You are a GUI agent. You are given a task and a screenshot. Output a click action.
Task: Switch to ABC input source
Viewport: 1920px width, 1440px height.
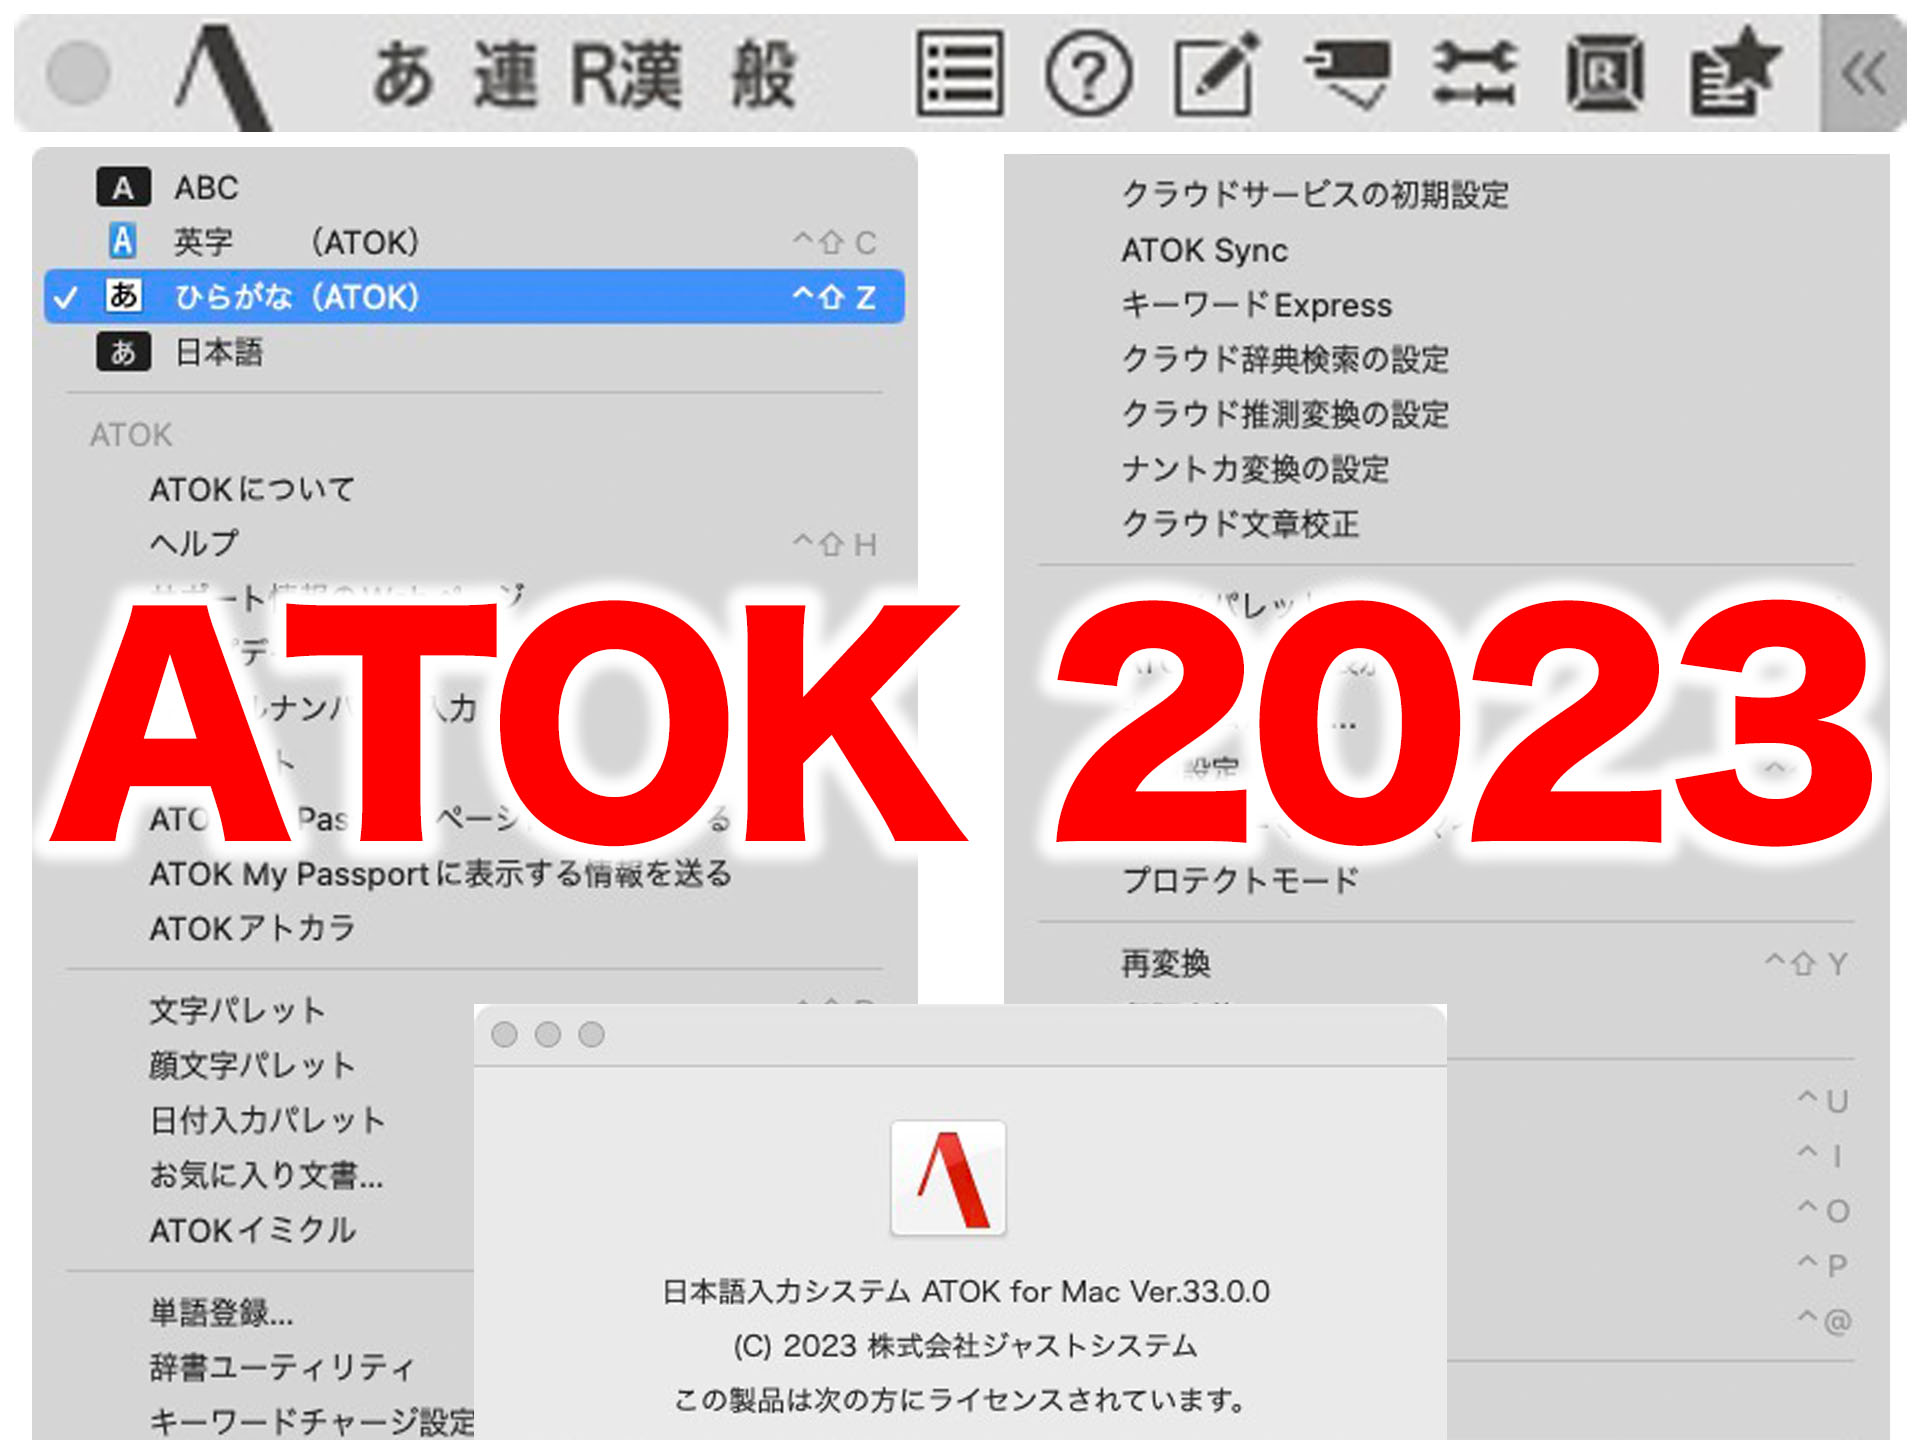[x=205, y=187]
